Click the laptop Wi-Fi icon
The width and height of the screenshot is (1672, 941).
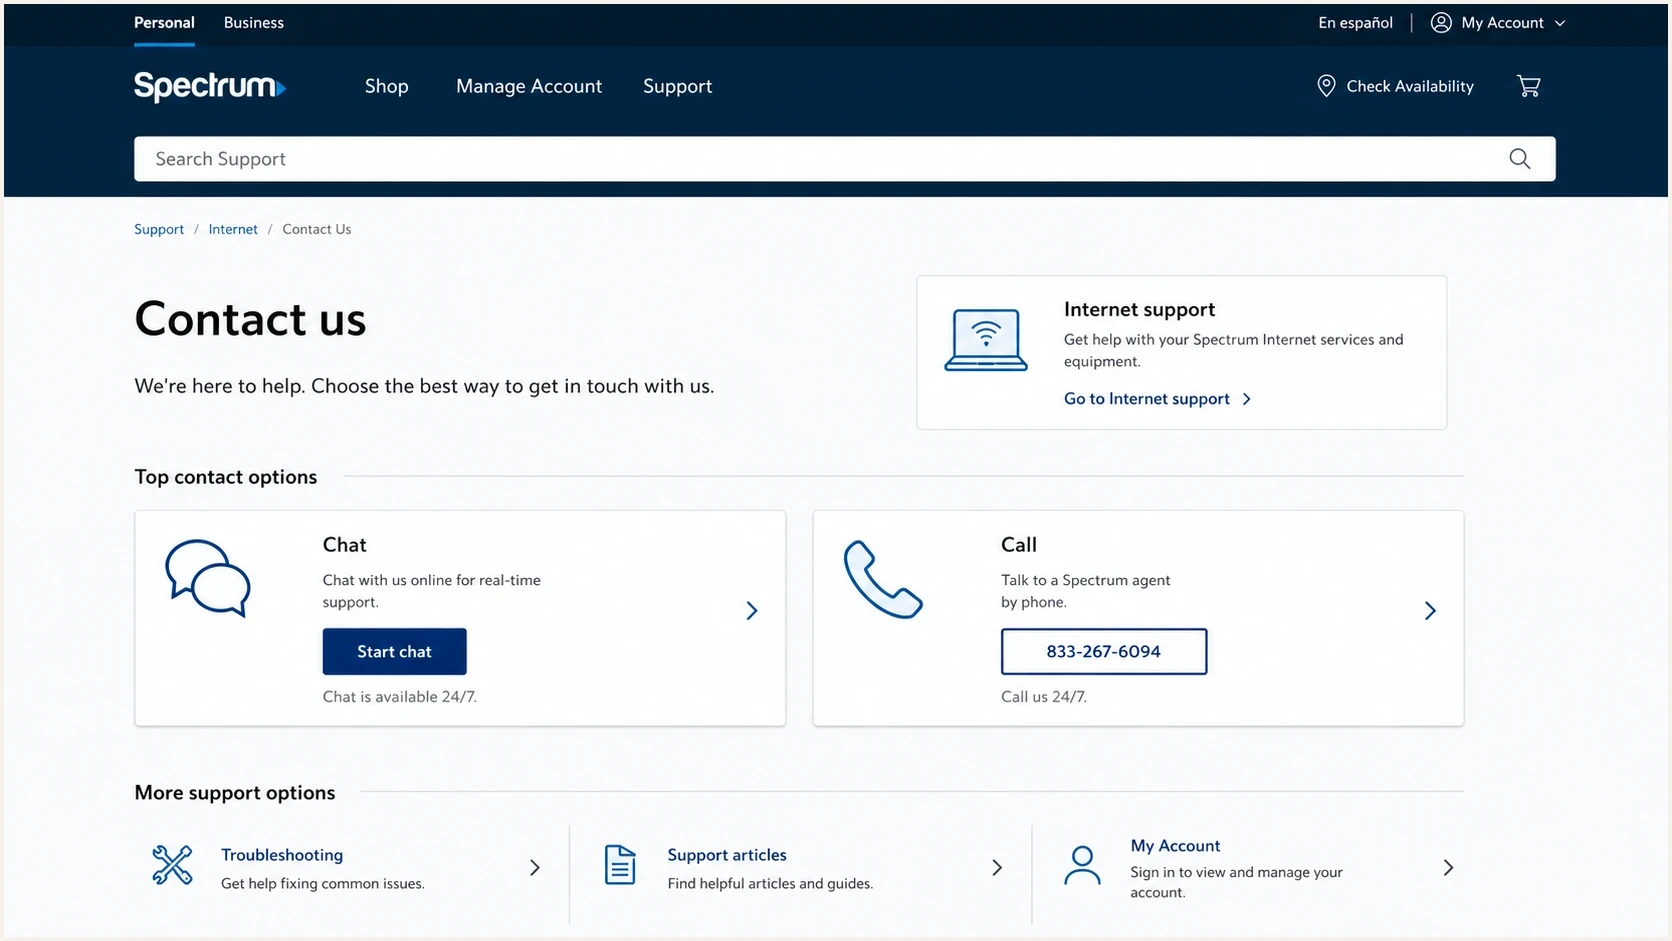click(986, 340)
